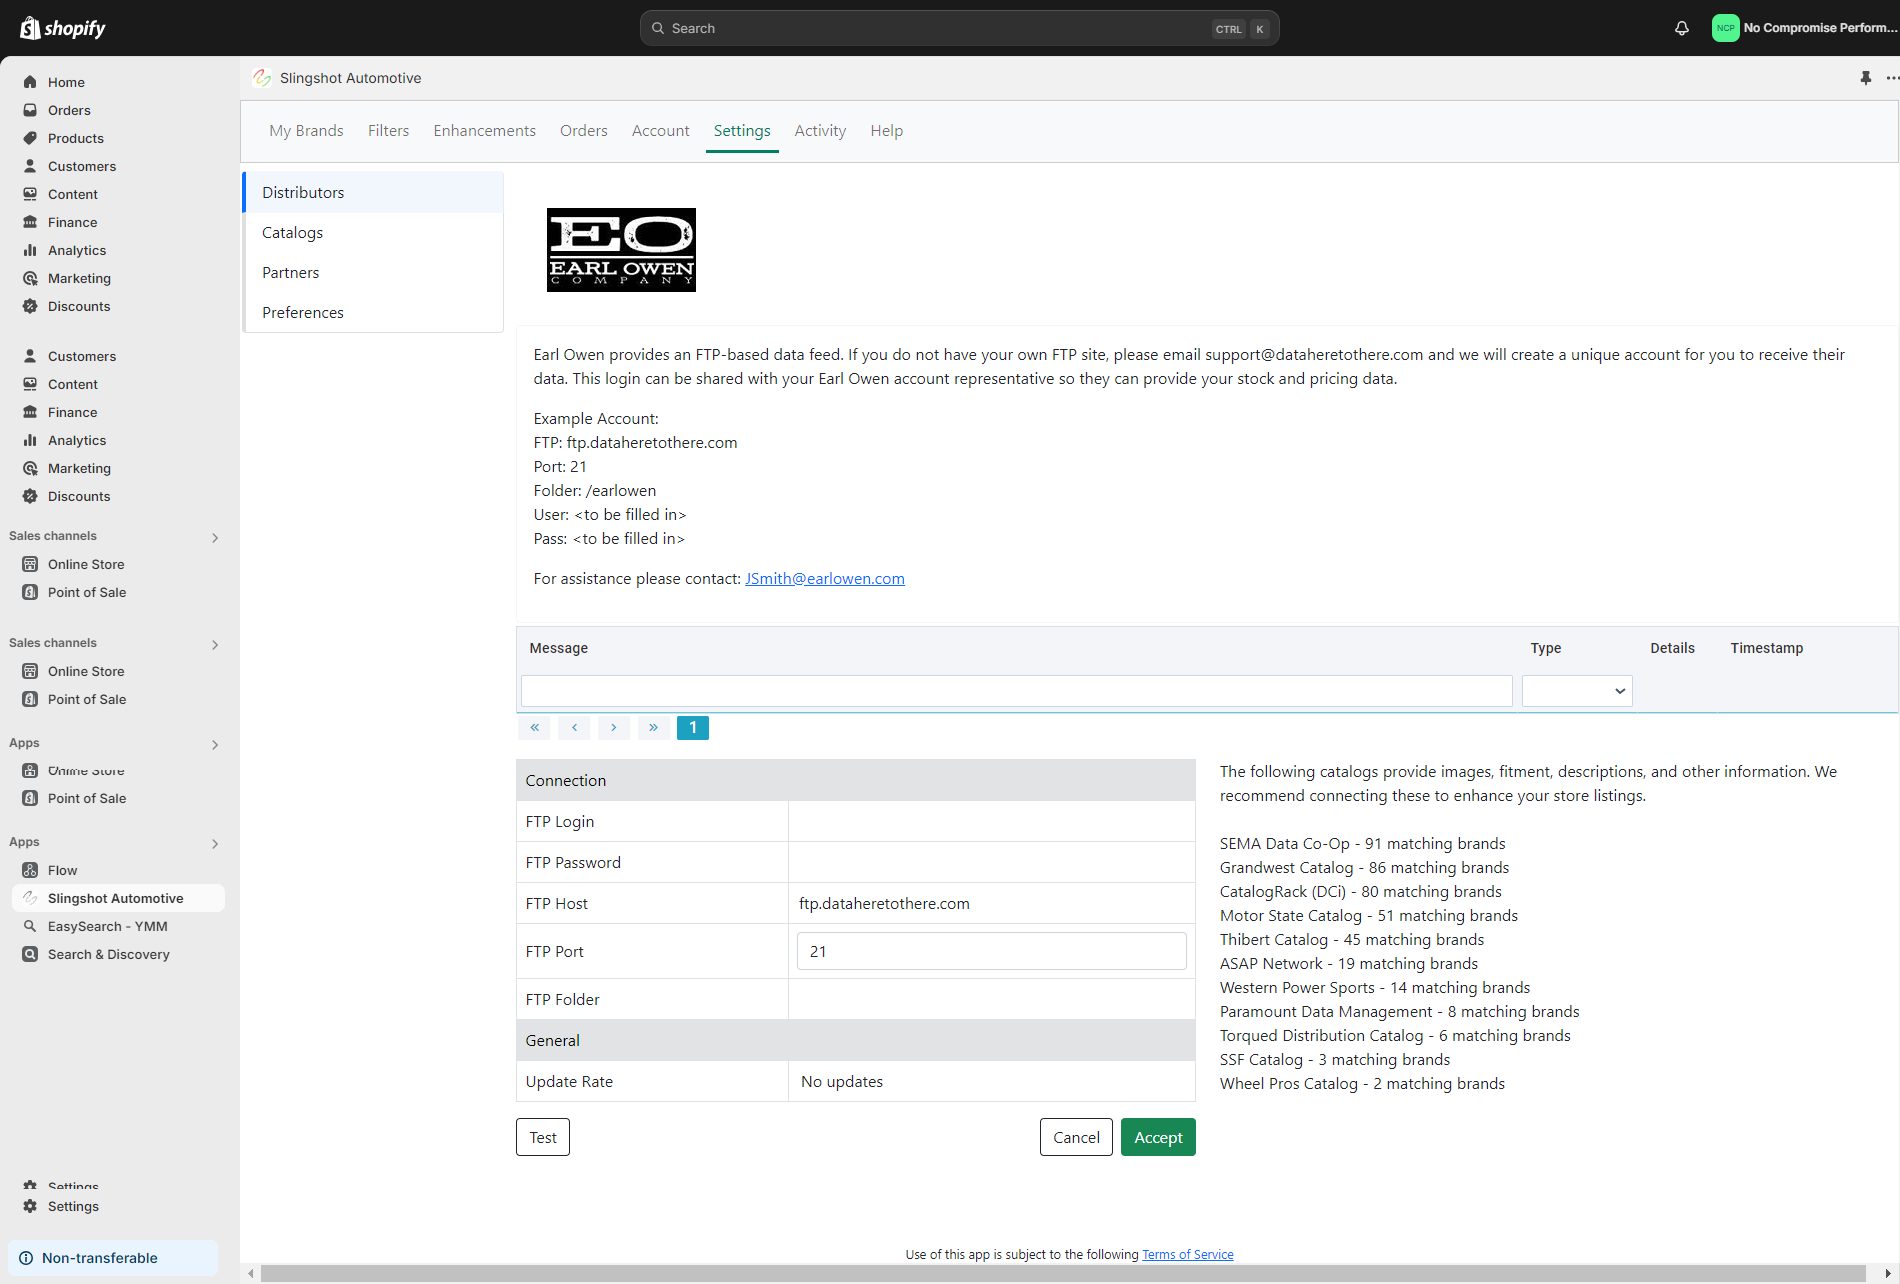Select the Settings tab in Slingshot
Viewport: 1900px width, 1284px height.
pyautogui.click(x=742, y=131)
